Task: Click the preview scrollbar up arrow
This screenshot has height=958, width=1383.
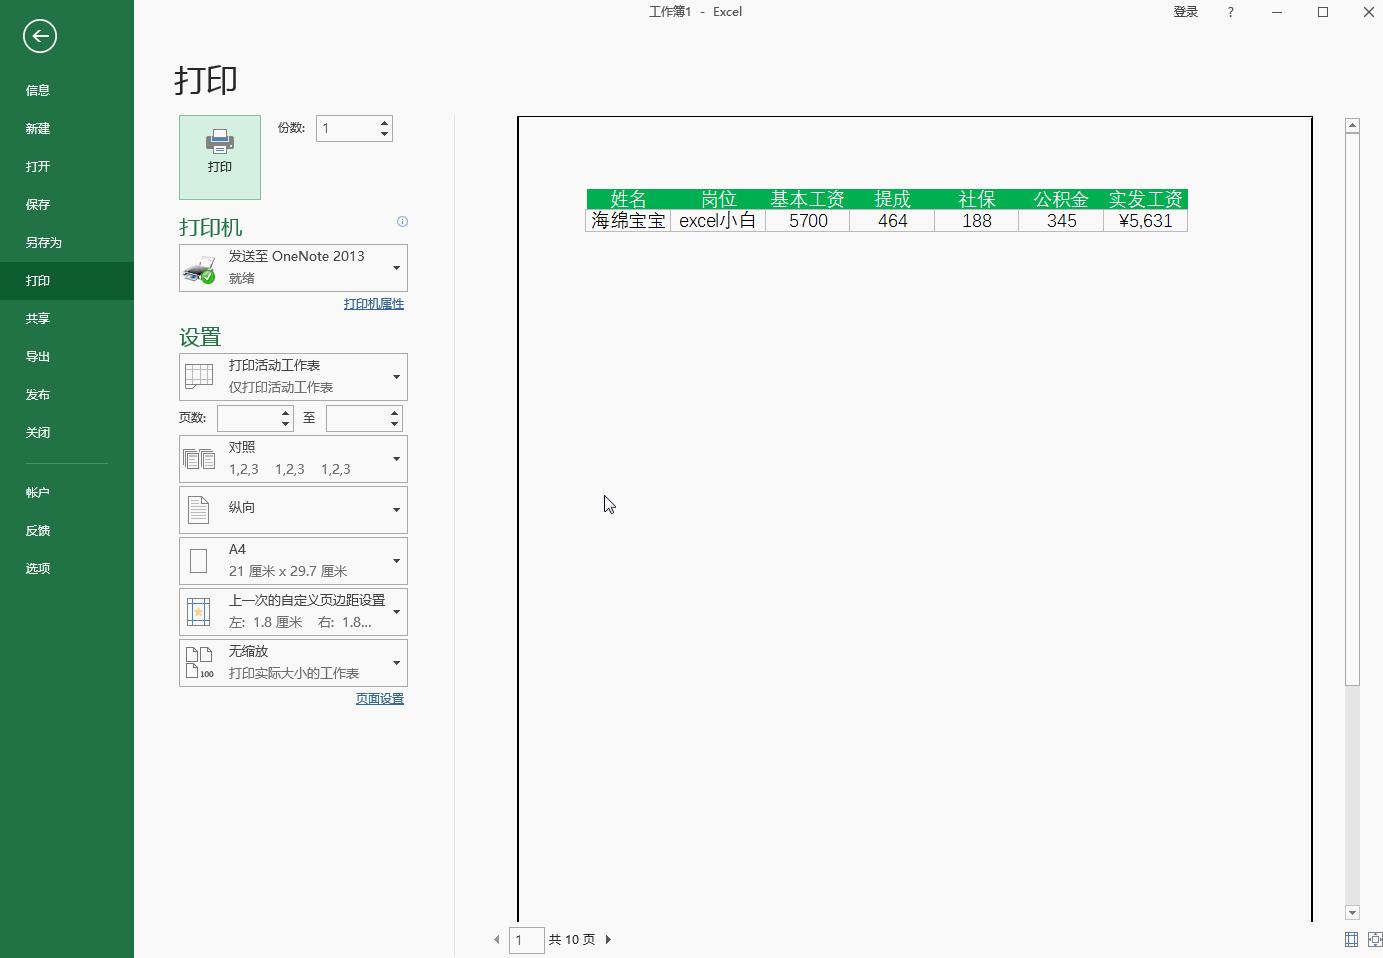Action: click(1352, 125)
